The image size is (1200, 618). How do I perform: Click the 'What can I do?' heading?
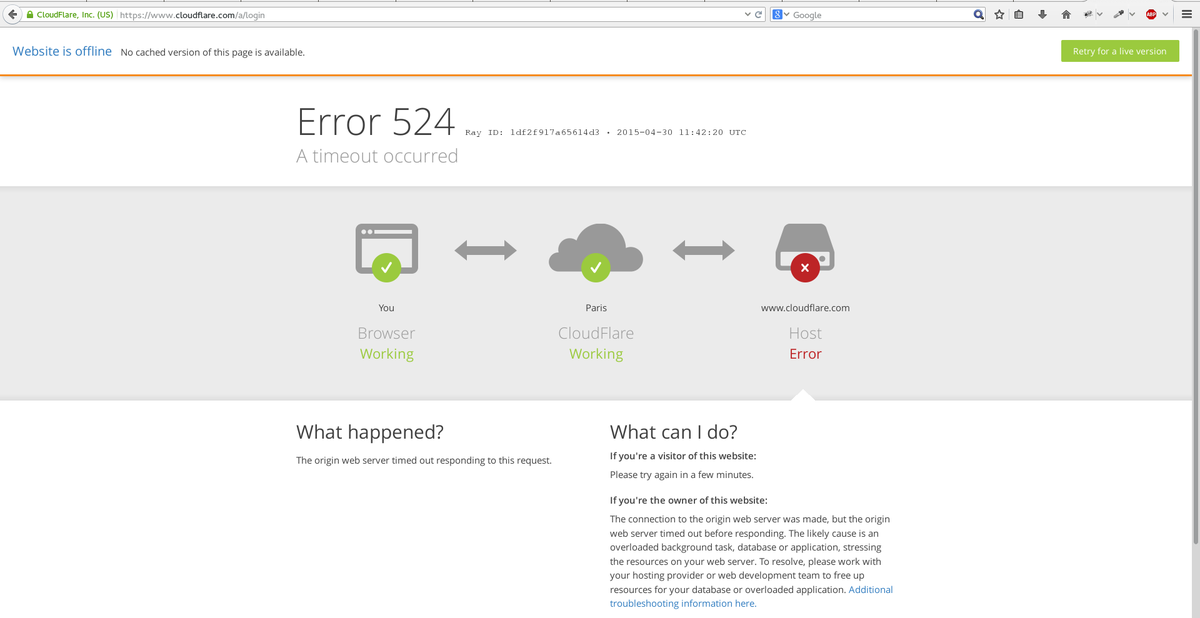(x=674, y=432)
